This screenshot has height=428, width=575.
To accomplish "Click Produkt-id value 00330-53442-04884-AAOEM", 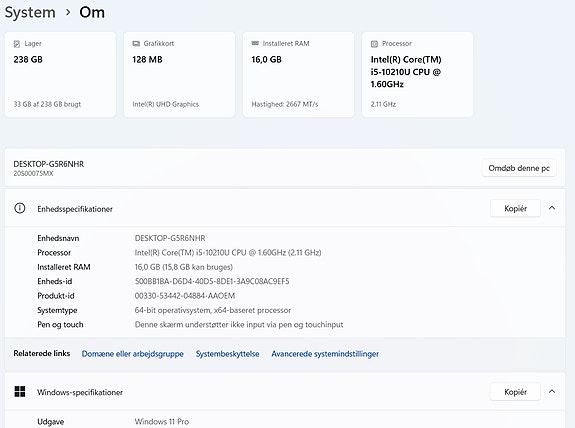I will (185, 296).
